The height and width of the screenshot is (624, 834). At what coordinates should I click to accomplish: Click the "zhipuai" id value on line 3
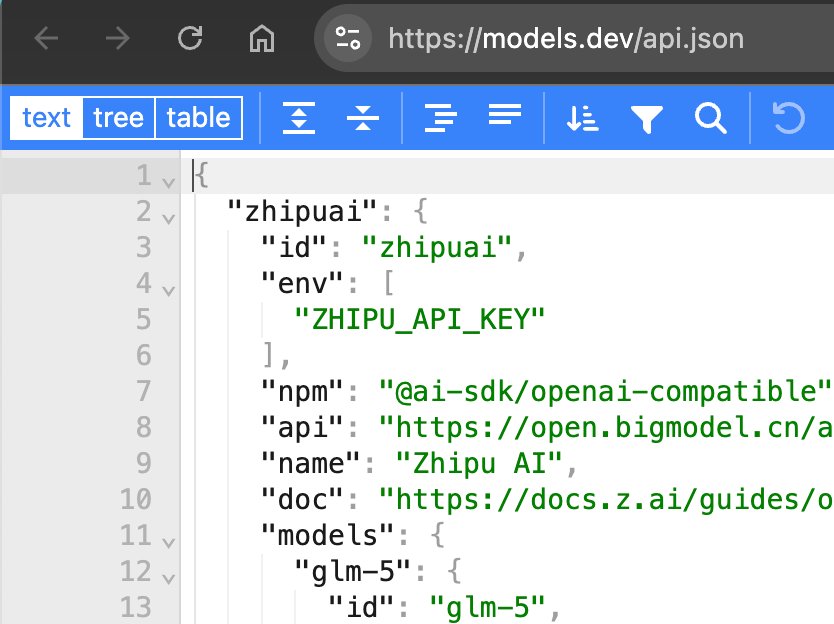437,247
